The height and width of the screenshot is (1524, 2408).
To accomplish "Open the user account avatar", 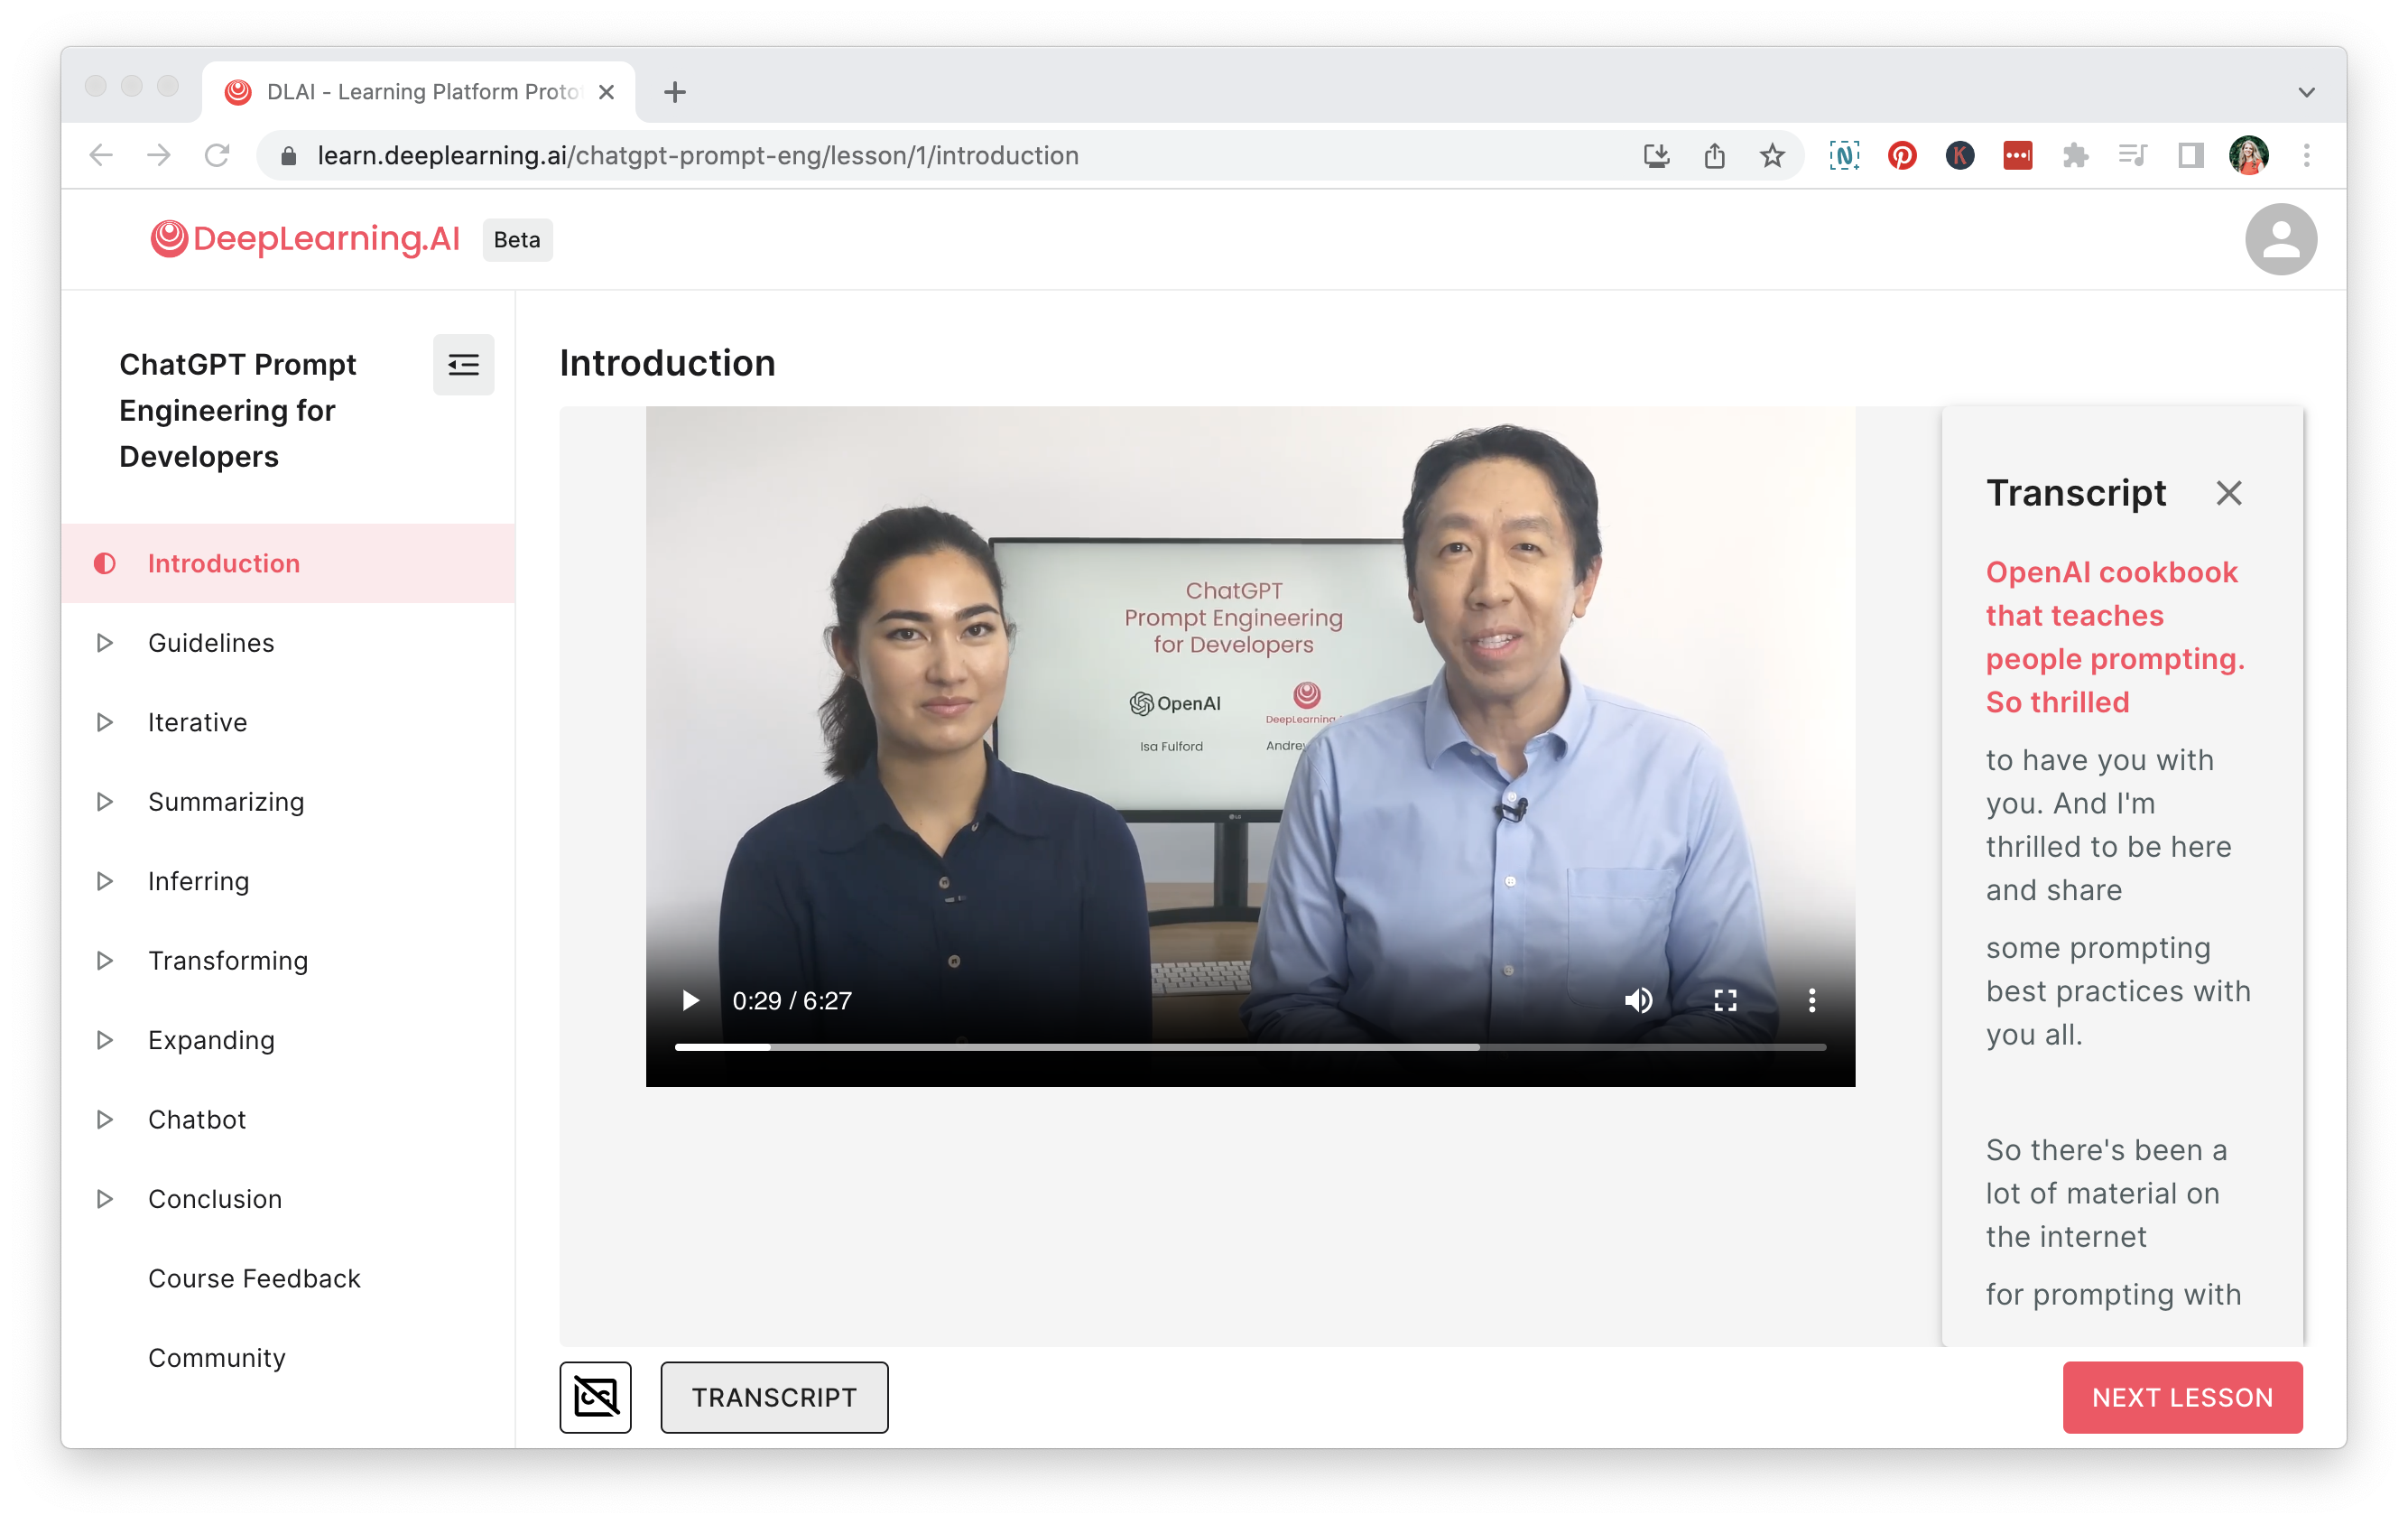I will 2280,239.
